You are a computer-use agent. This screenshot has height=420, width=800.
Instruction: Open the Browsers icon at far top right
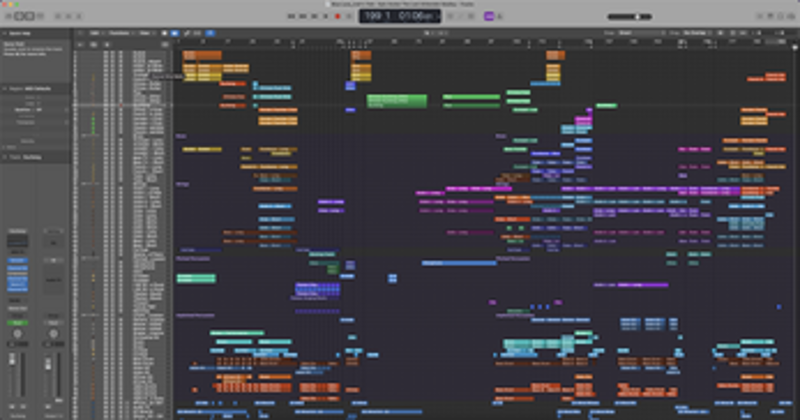click(791, 16)
